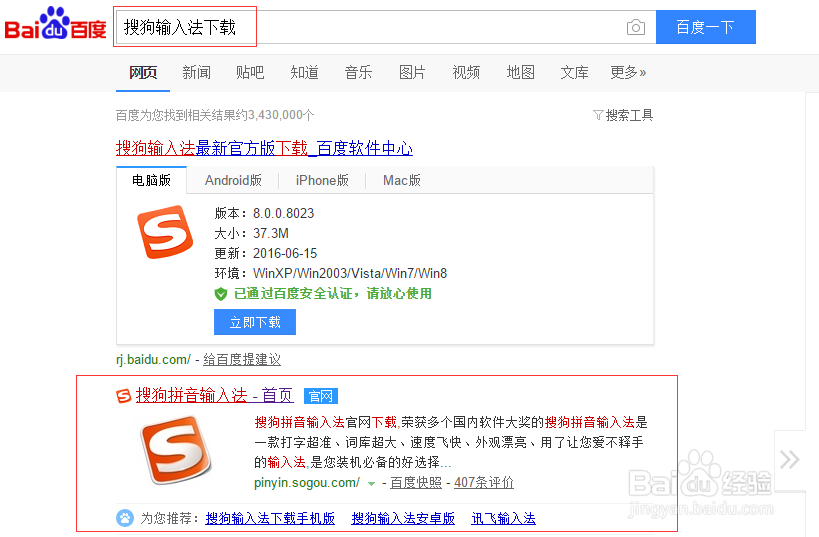Switch to iPhone版 tab

coord(322,180)
